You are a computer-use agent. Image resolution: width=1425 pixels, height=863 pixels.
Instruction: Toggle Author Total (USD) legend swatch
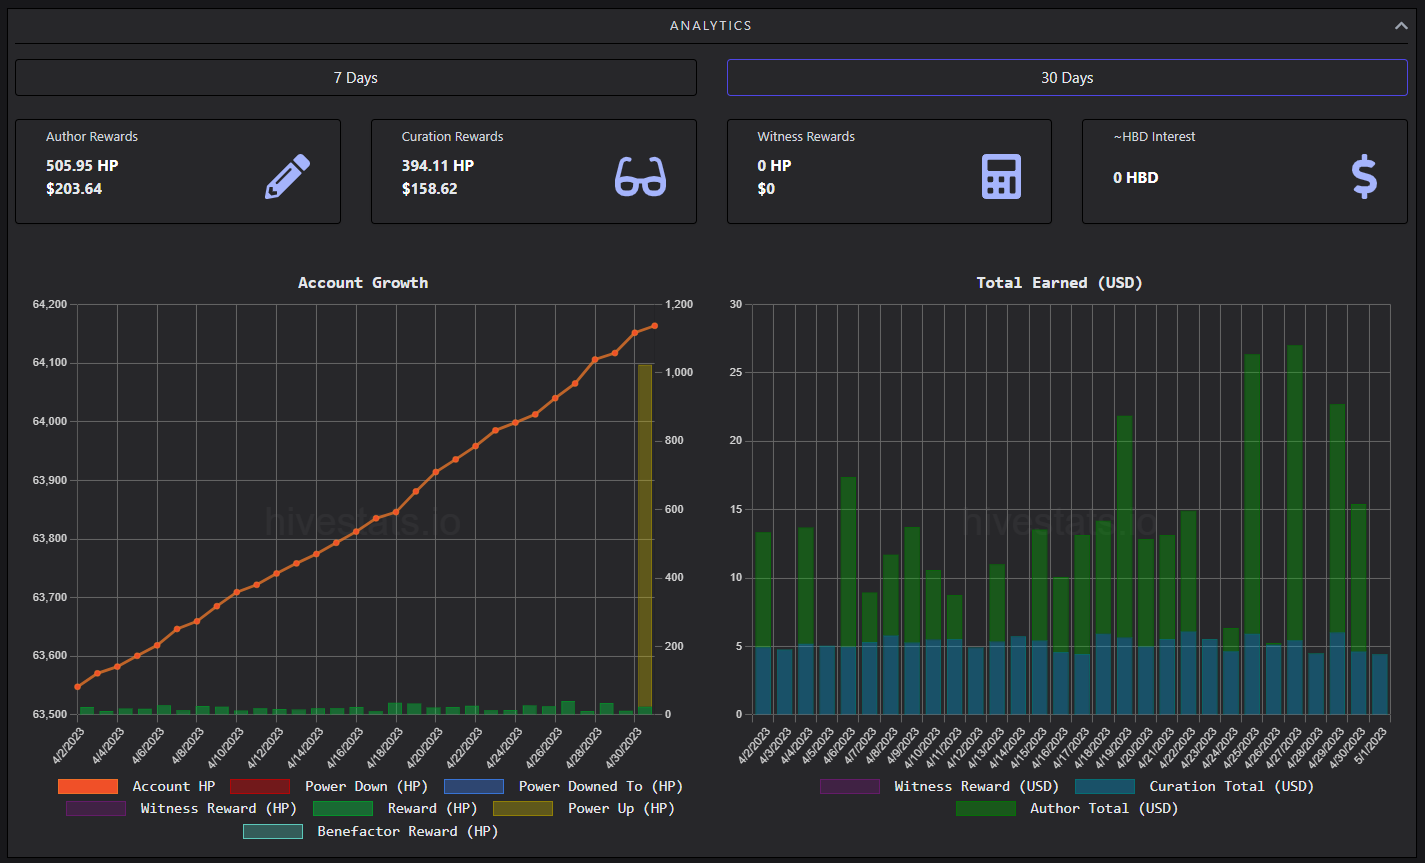click(986, 808)
